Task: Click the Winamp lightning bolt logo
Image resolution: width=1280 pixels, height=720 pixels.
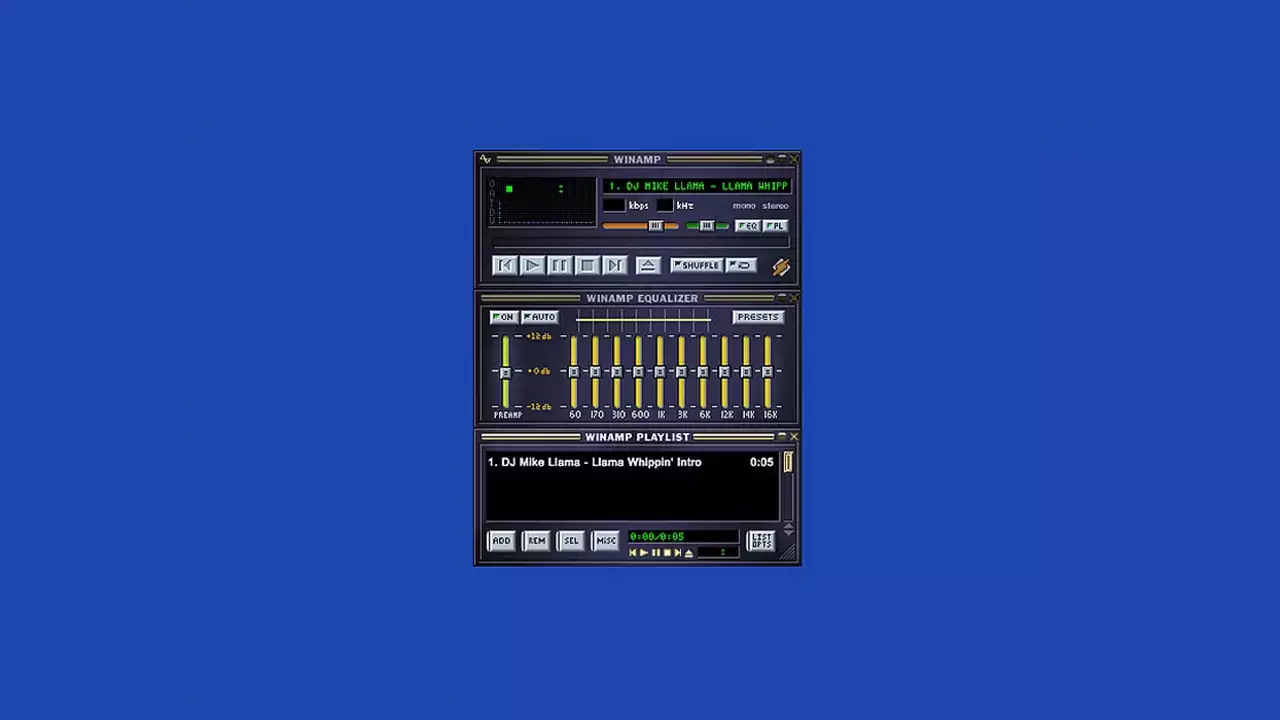Action: pyautogui.click(x=781, y=267)
